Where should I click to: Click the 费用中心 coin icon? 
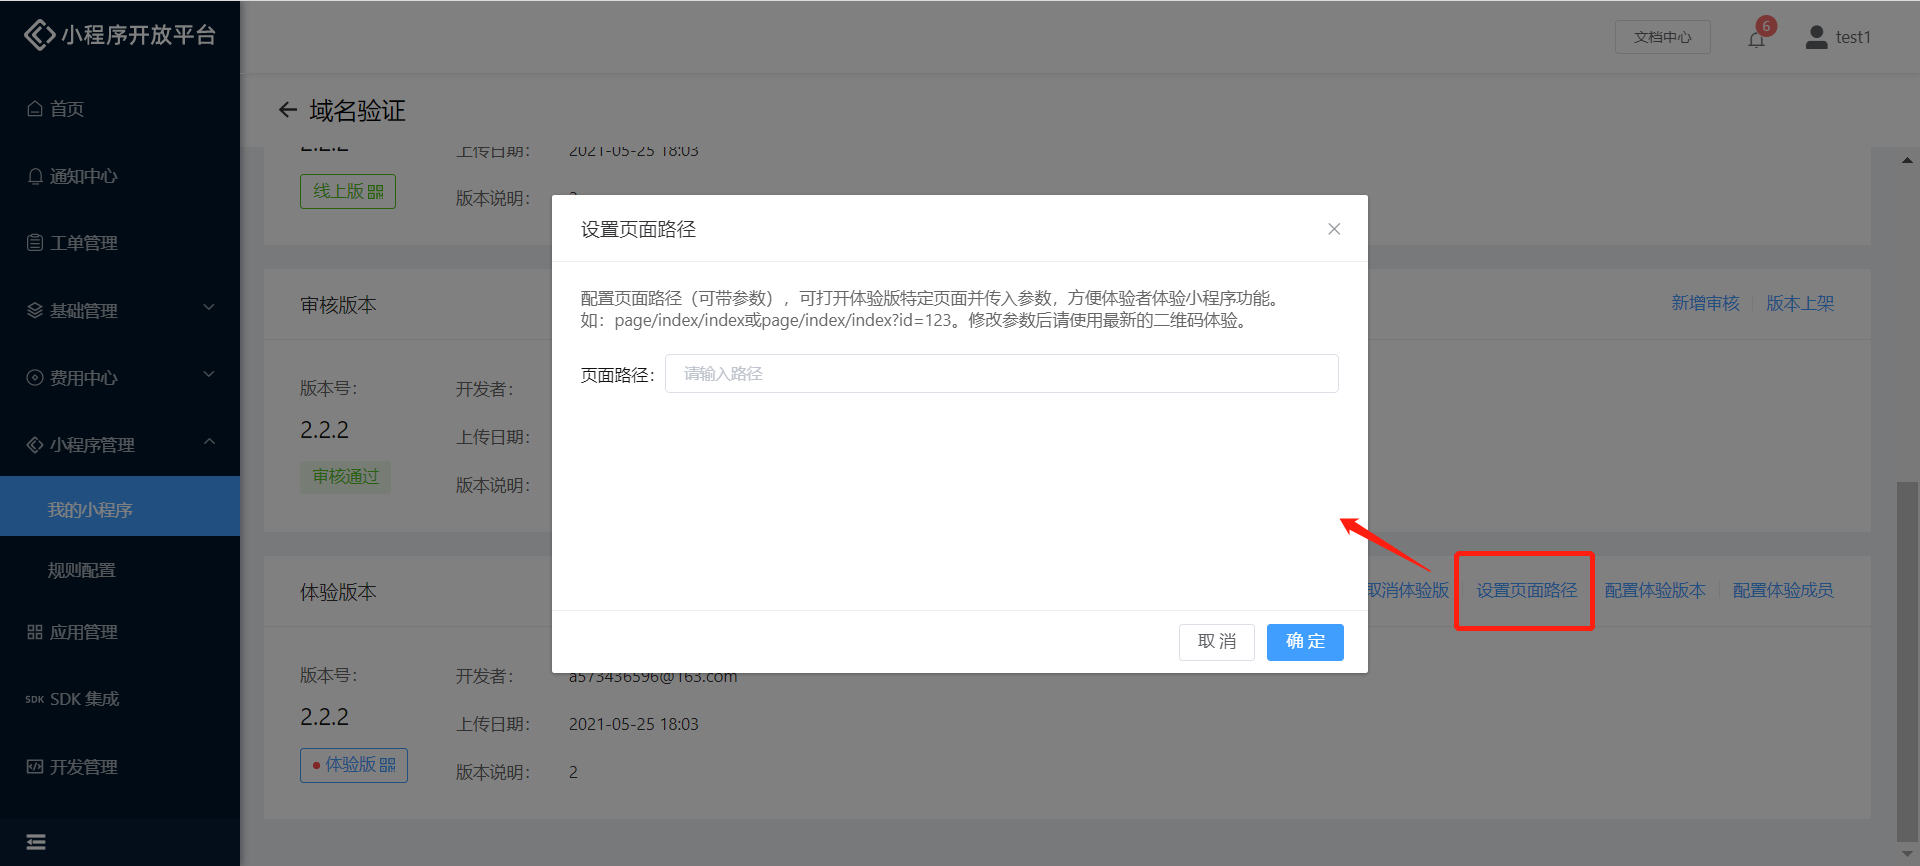(x=35, y=378)
